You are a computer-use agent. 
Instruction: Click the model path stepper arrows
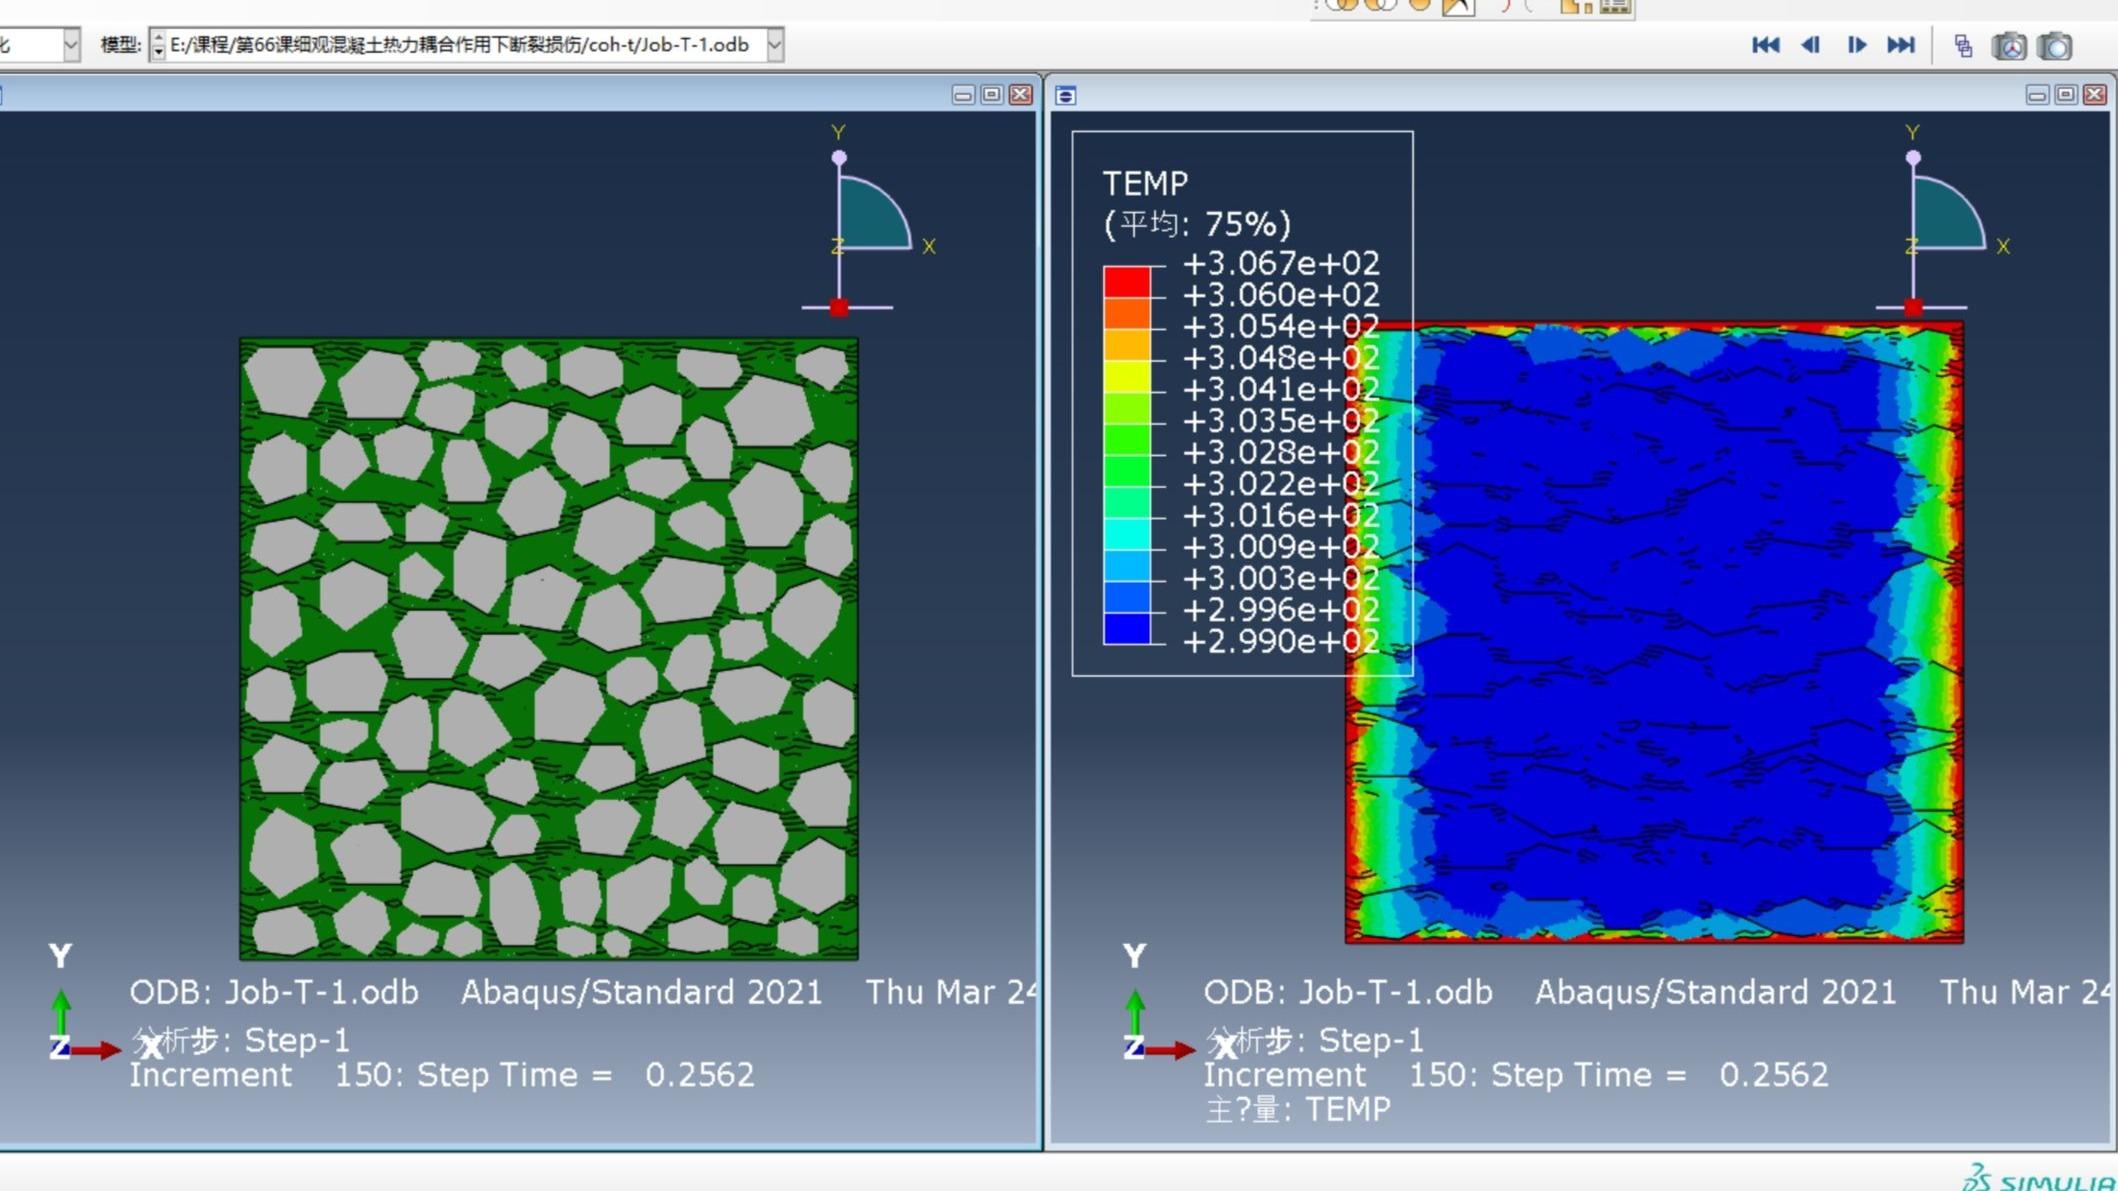click(158, 45)
